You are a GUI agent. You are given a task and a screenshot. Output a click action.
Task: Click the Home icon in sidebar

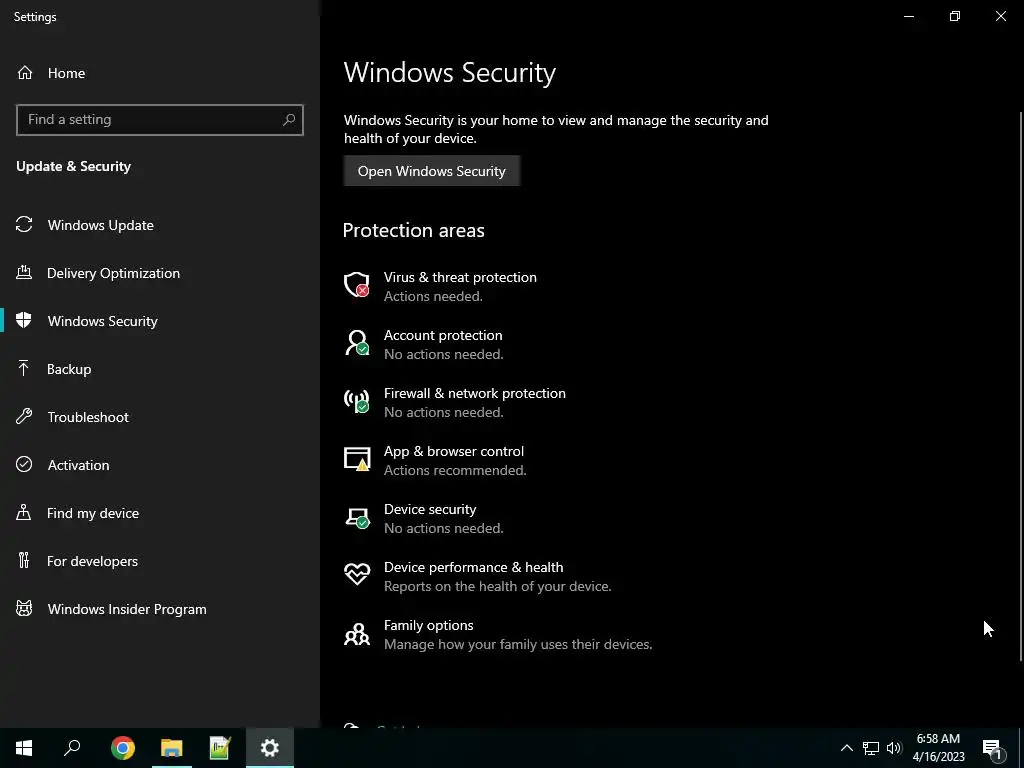(x=25, y=72)
